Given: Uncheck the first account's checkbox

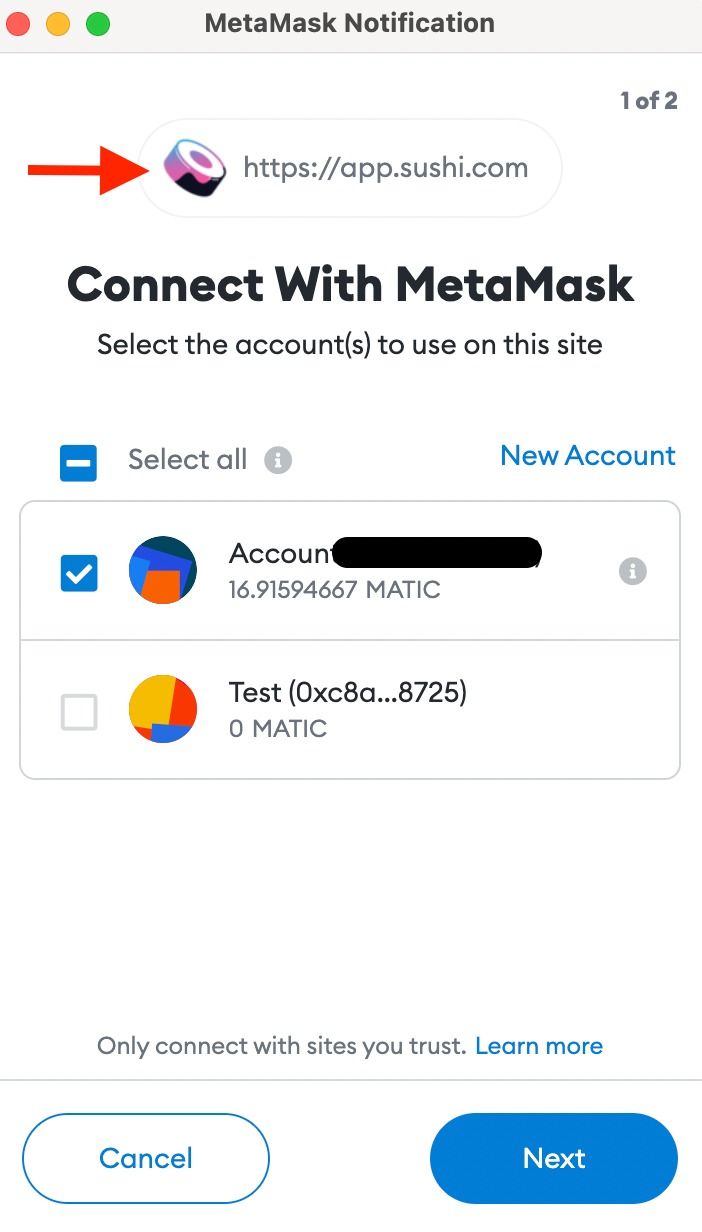Looking at the screenshot, I should pyautogui.click(x=79, y=573).
